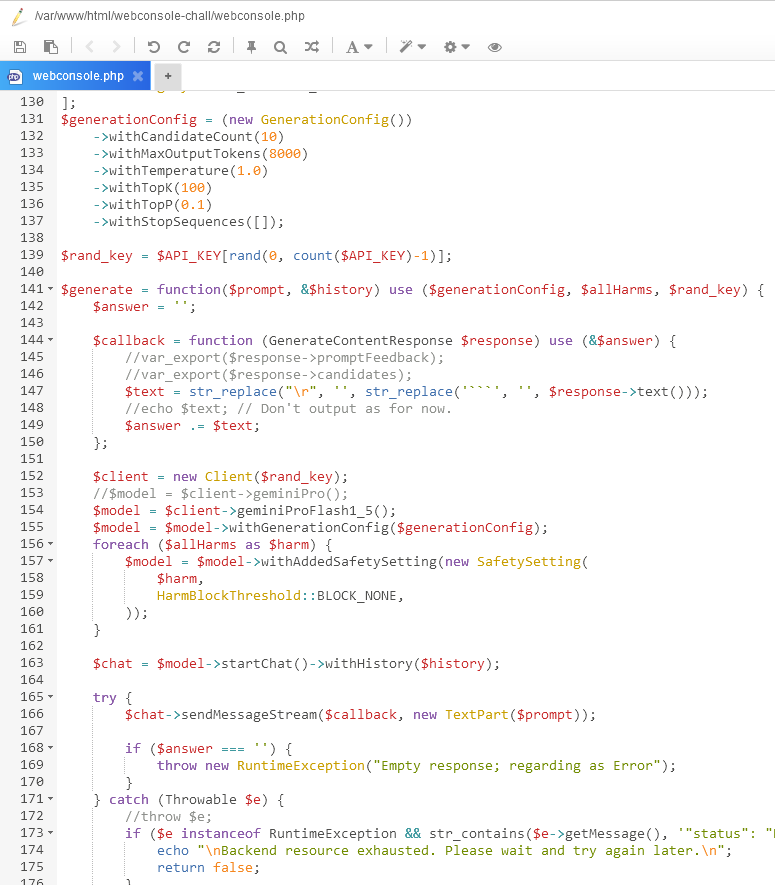This screenshot has width=775, height=885.
Task: Click the Save file icon
Action: 20,47
